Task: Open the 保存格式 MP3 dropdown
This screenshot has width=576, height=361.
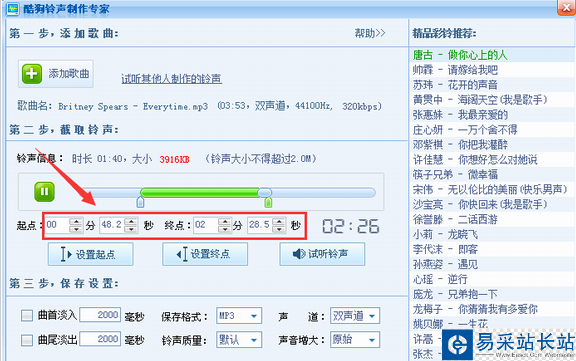Action: pos(239,316)
